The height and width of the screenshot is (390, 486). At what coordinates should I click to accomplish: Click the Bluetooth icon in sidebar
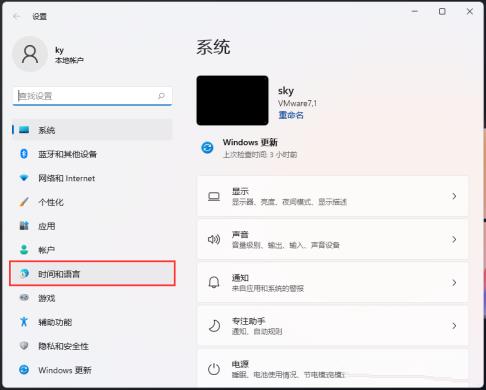click(x=24, y=154)
